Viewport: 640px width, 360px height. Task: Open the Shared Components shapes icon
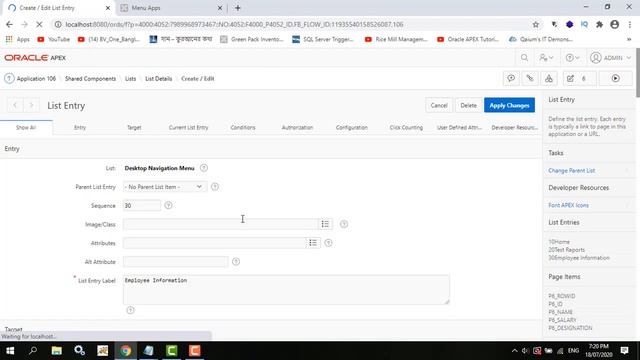549,78
